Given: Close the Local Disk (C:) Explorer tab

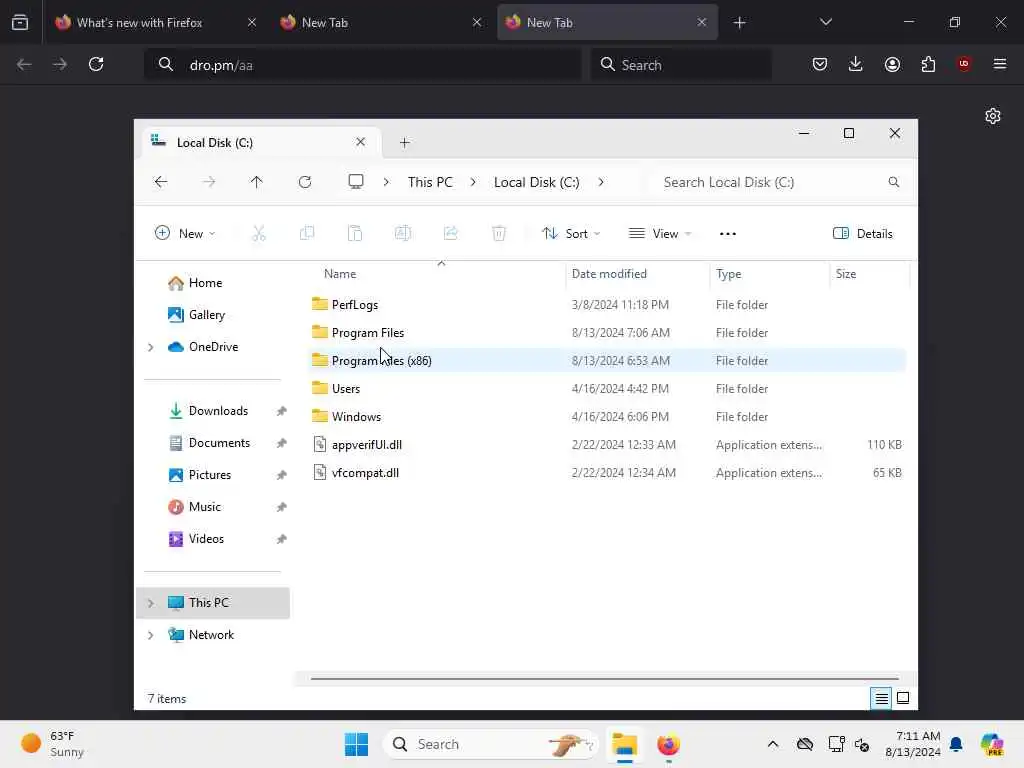Looking at the screenshot, I should (360, 142).
